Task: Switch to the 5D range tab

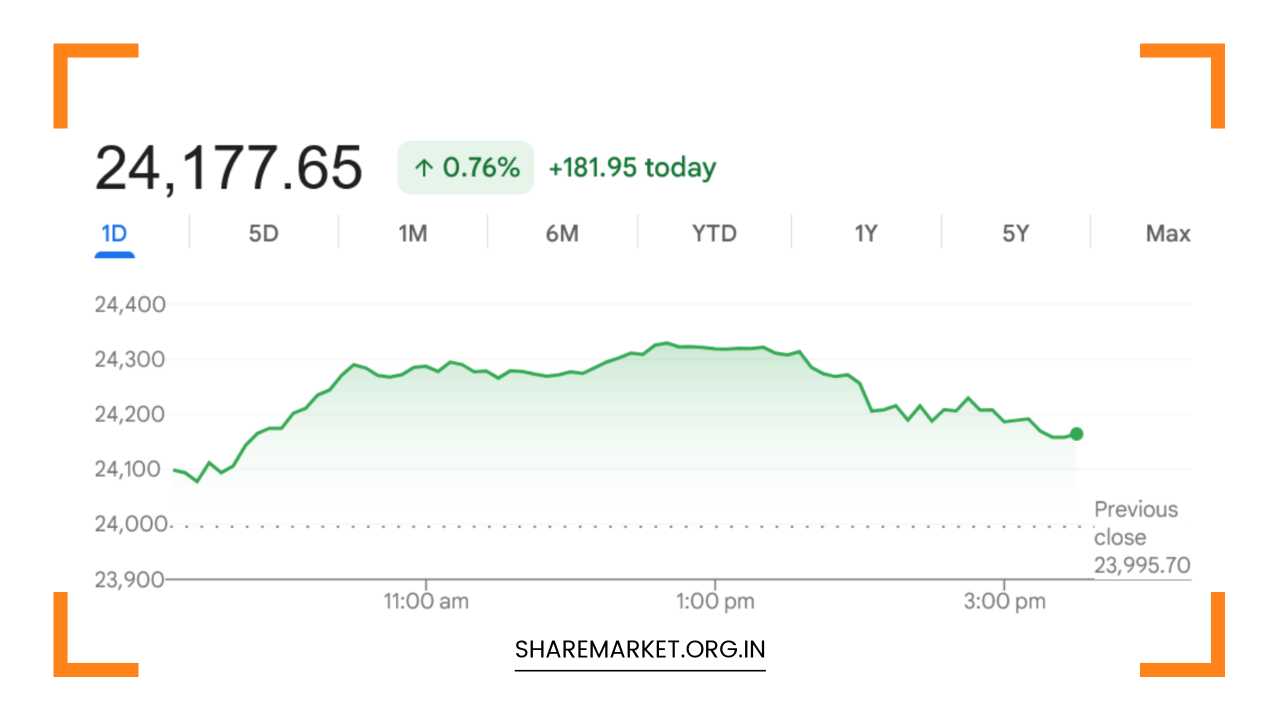Action: point(263,234)
